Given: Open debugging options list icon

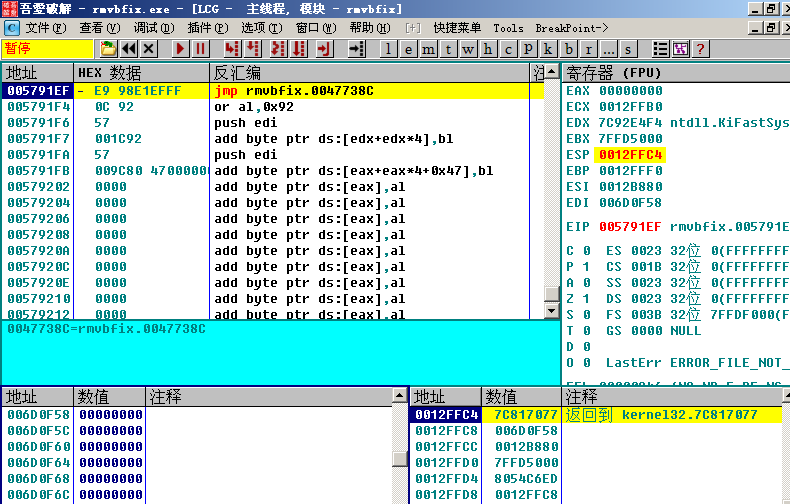Looking at the screenshot, I should pos(660,49).
